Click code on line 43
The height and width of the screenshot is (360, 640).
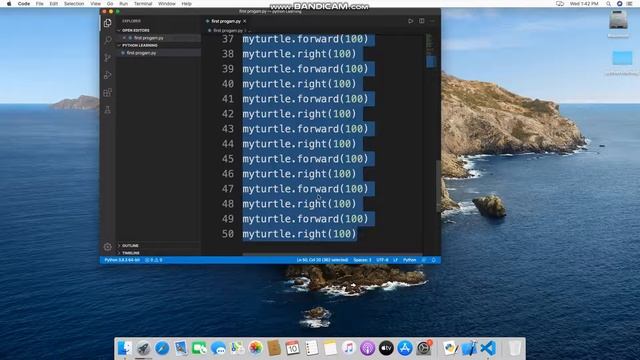tap(305, 129)
